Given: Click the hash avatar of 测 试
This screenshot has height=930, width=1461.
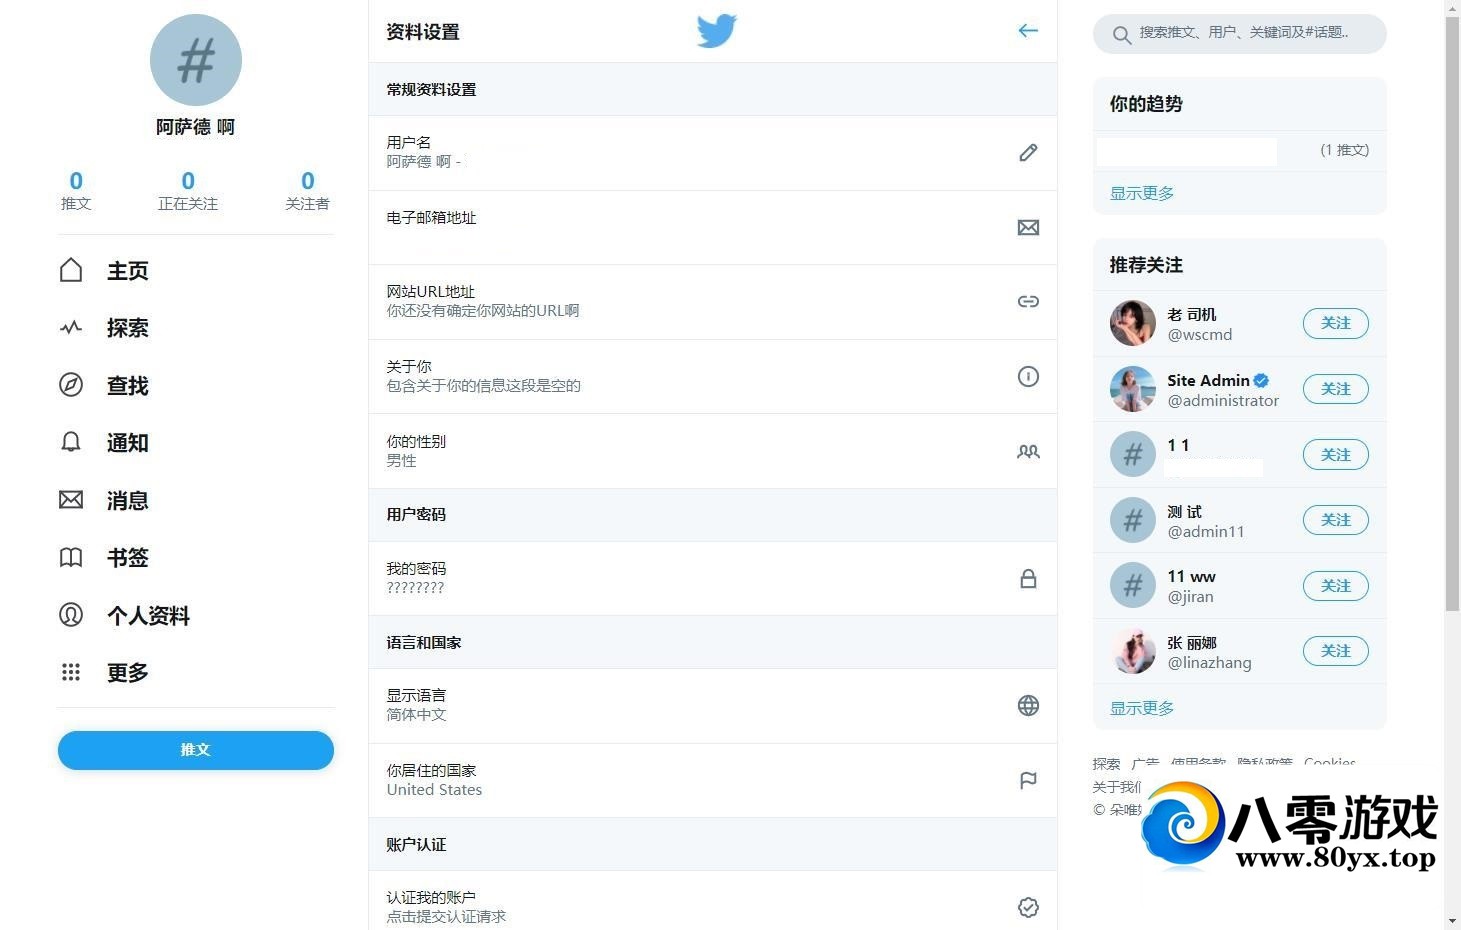Looking at the screenshot, I should 1133,520.
